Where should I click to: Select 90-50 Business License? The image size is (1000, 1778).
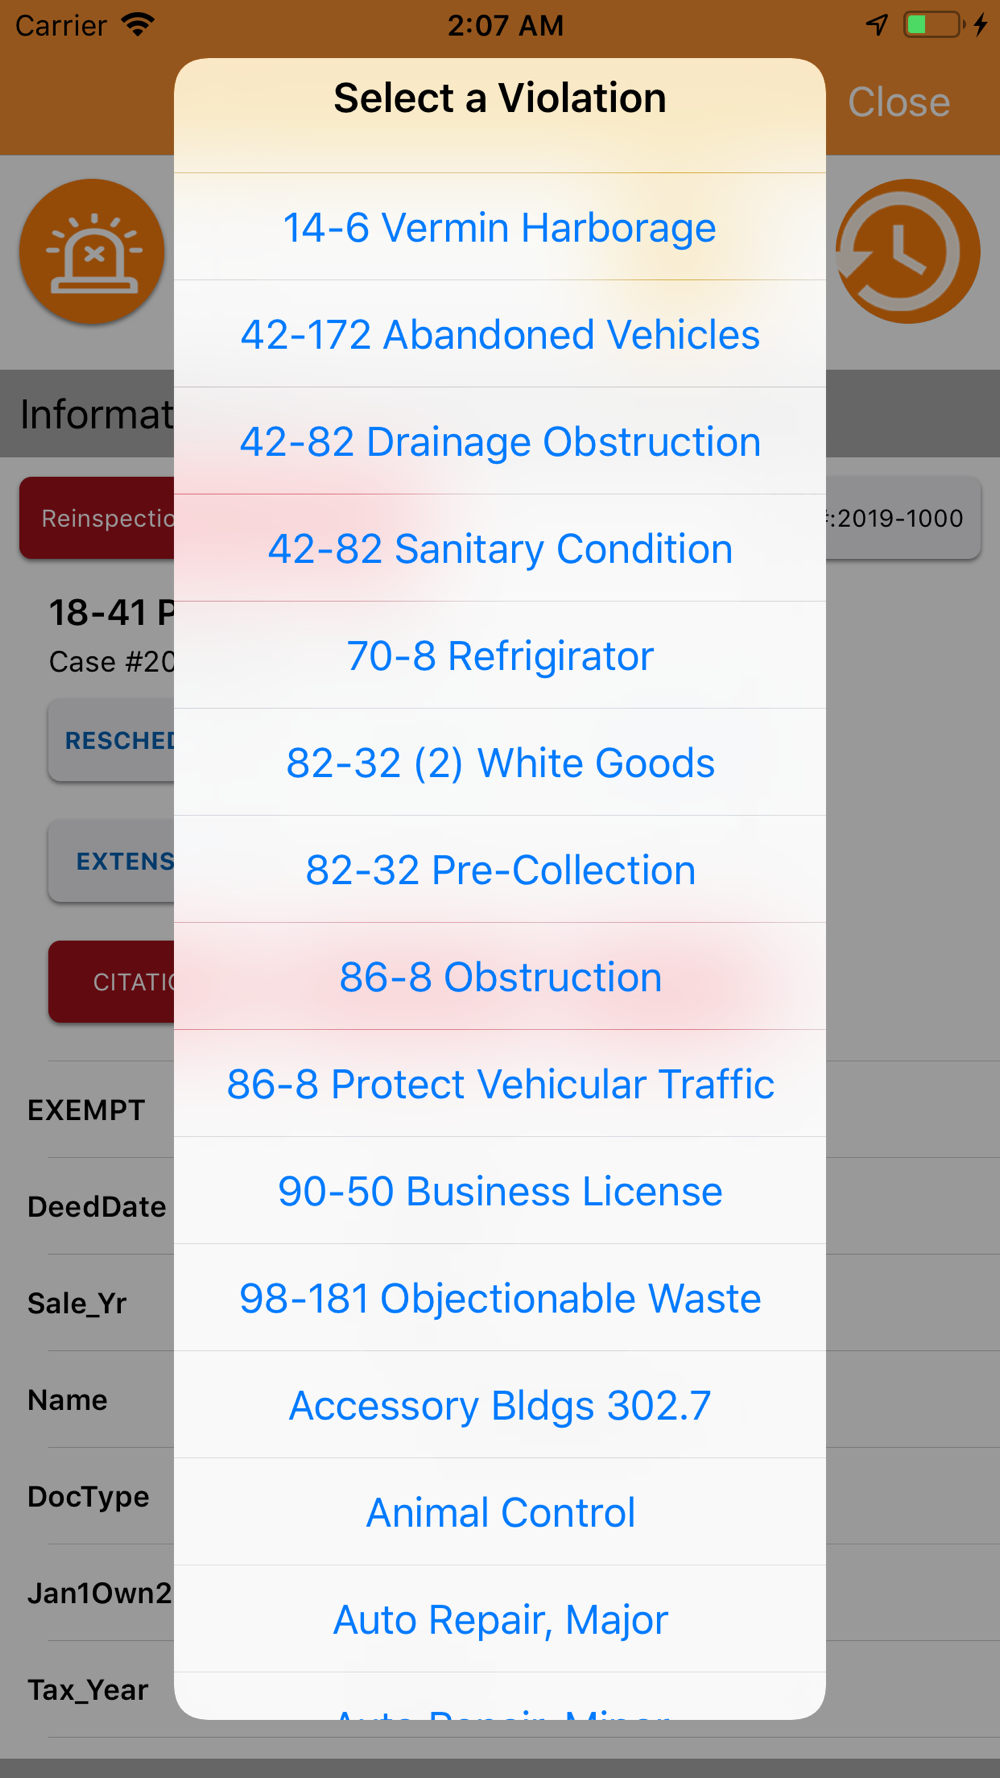pos(500,1191)
